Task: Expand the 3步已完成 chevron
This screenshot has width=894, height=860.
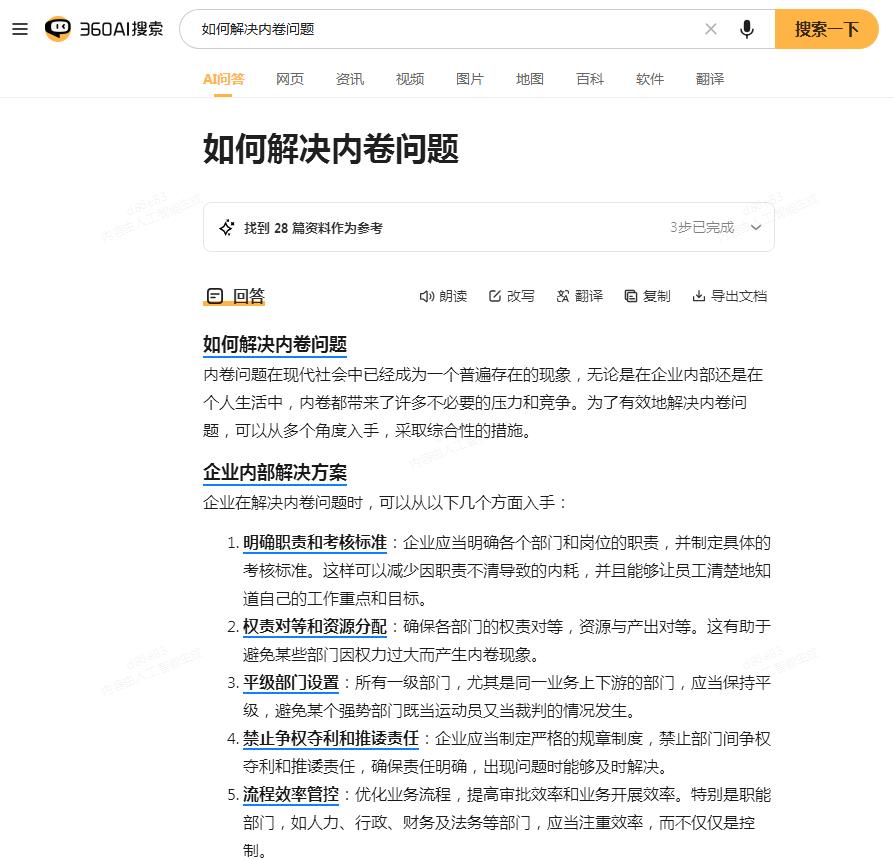Action: pos(756,228)
